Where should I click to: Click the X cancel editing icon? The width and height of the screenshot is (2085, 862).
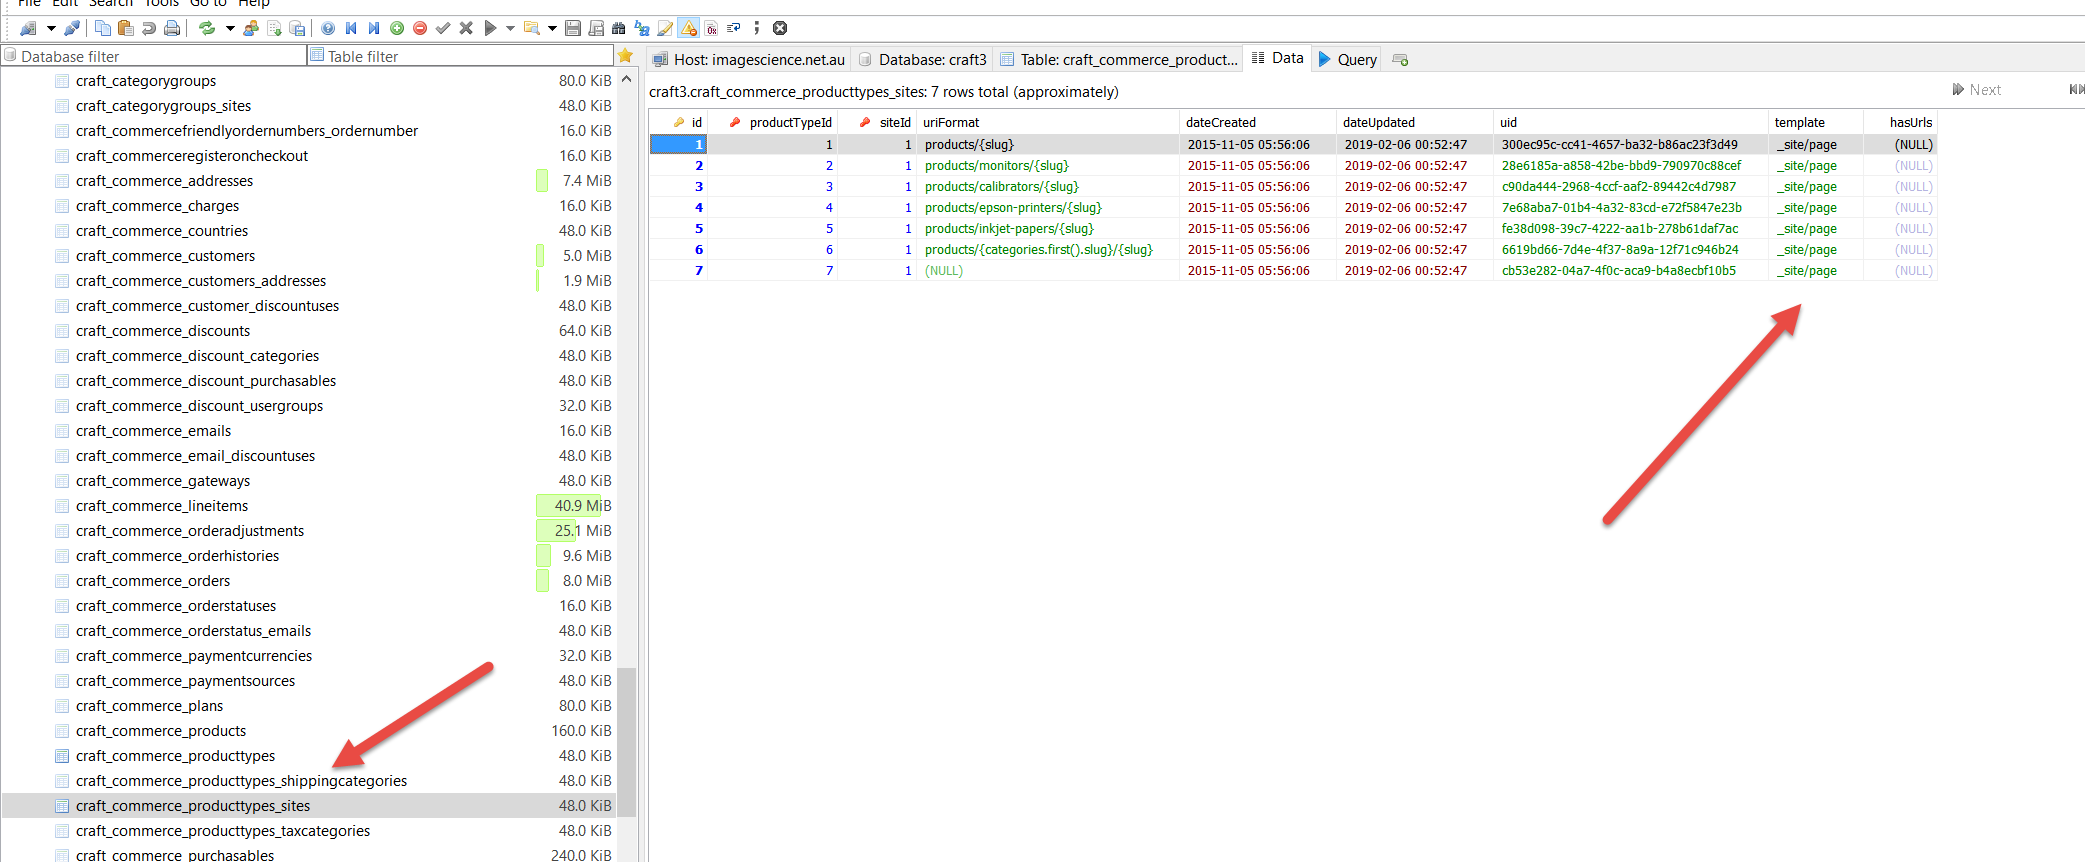[466, 28]
